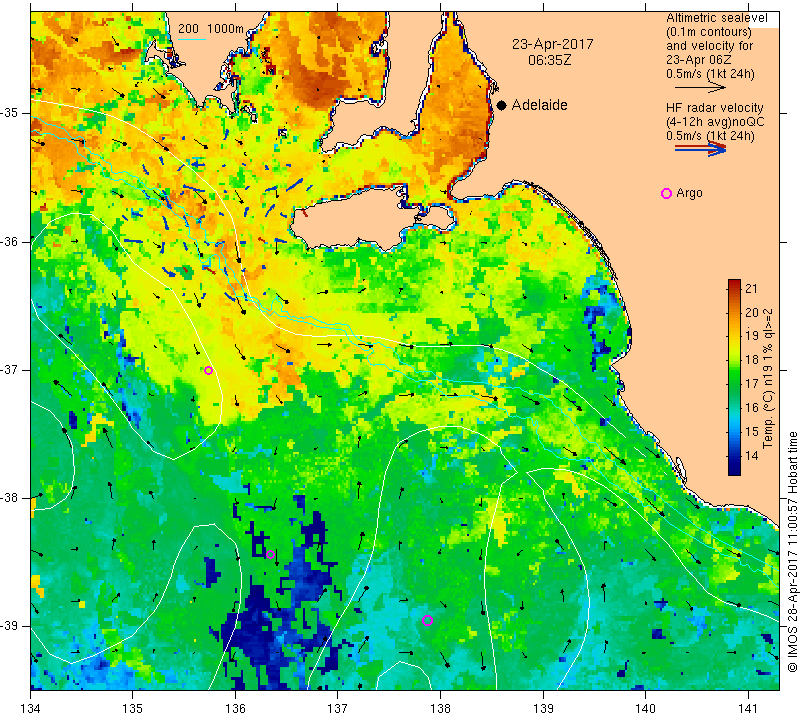The height and width of the screenshot is (720, 800).
Task: Select the Argo float marker near 39S 137.9E
Action: click(428, 620)
